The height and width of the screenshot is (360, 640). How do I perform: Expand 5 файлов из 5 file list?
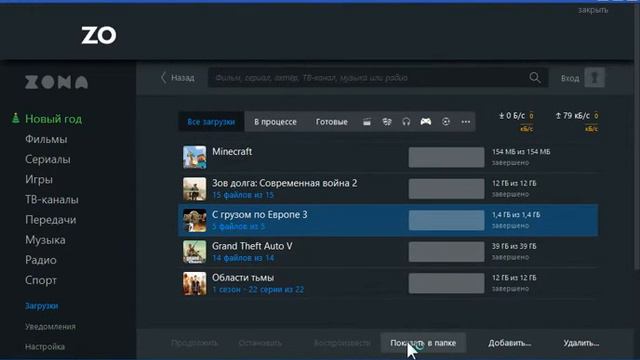coord(238,227)
